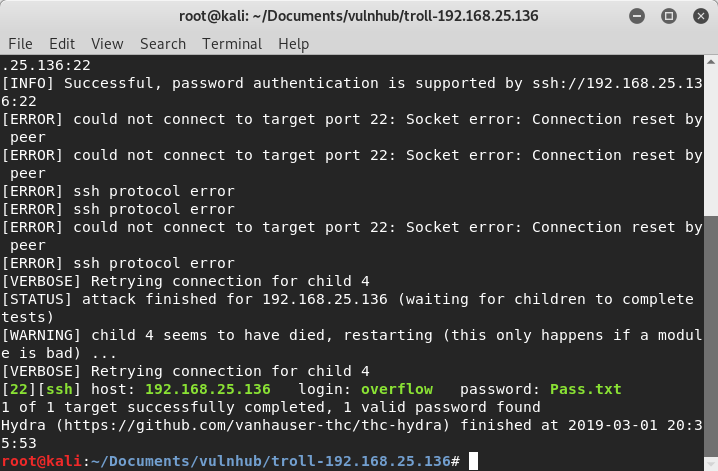Open the View menu

point(107,44)
